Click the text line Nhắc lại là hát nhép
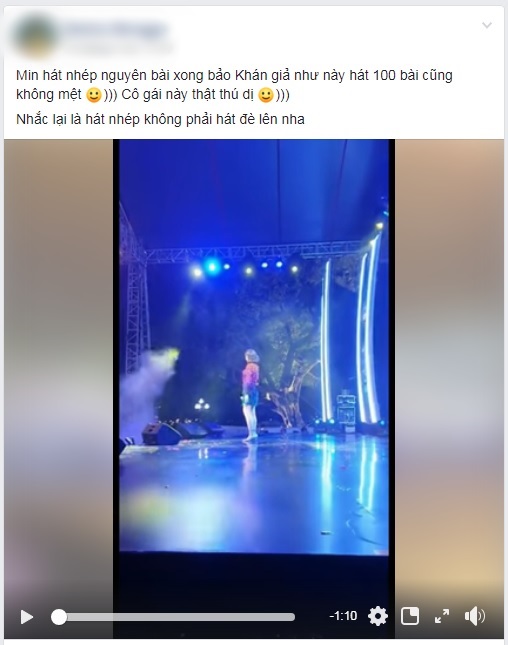The image size is (508, 645). tap(160, 119)
